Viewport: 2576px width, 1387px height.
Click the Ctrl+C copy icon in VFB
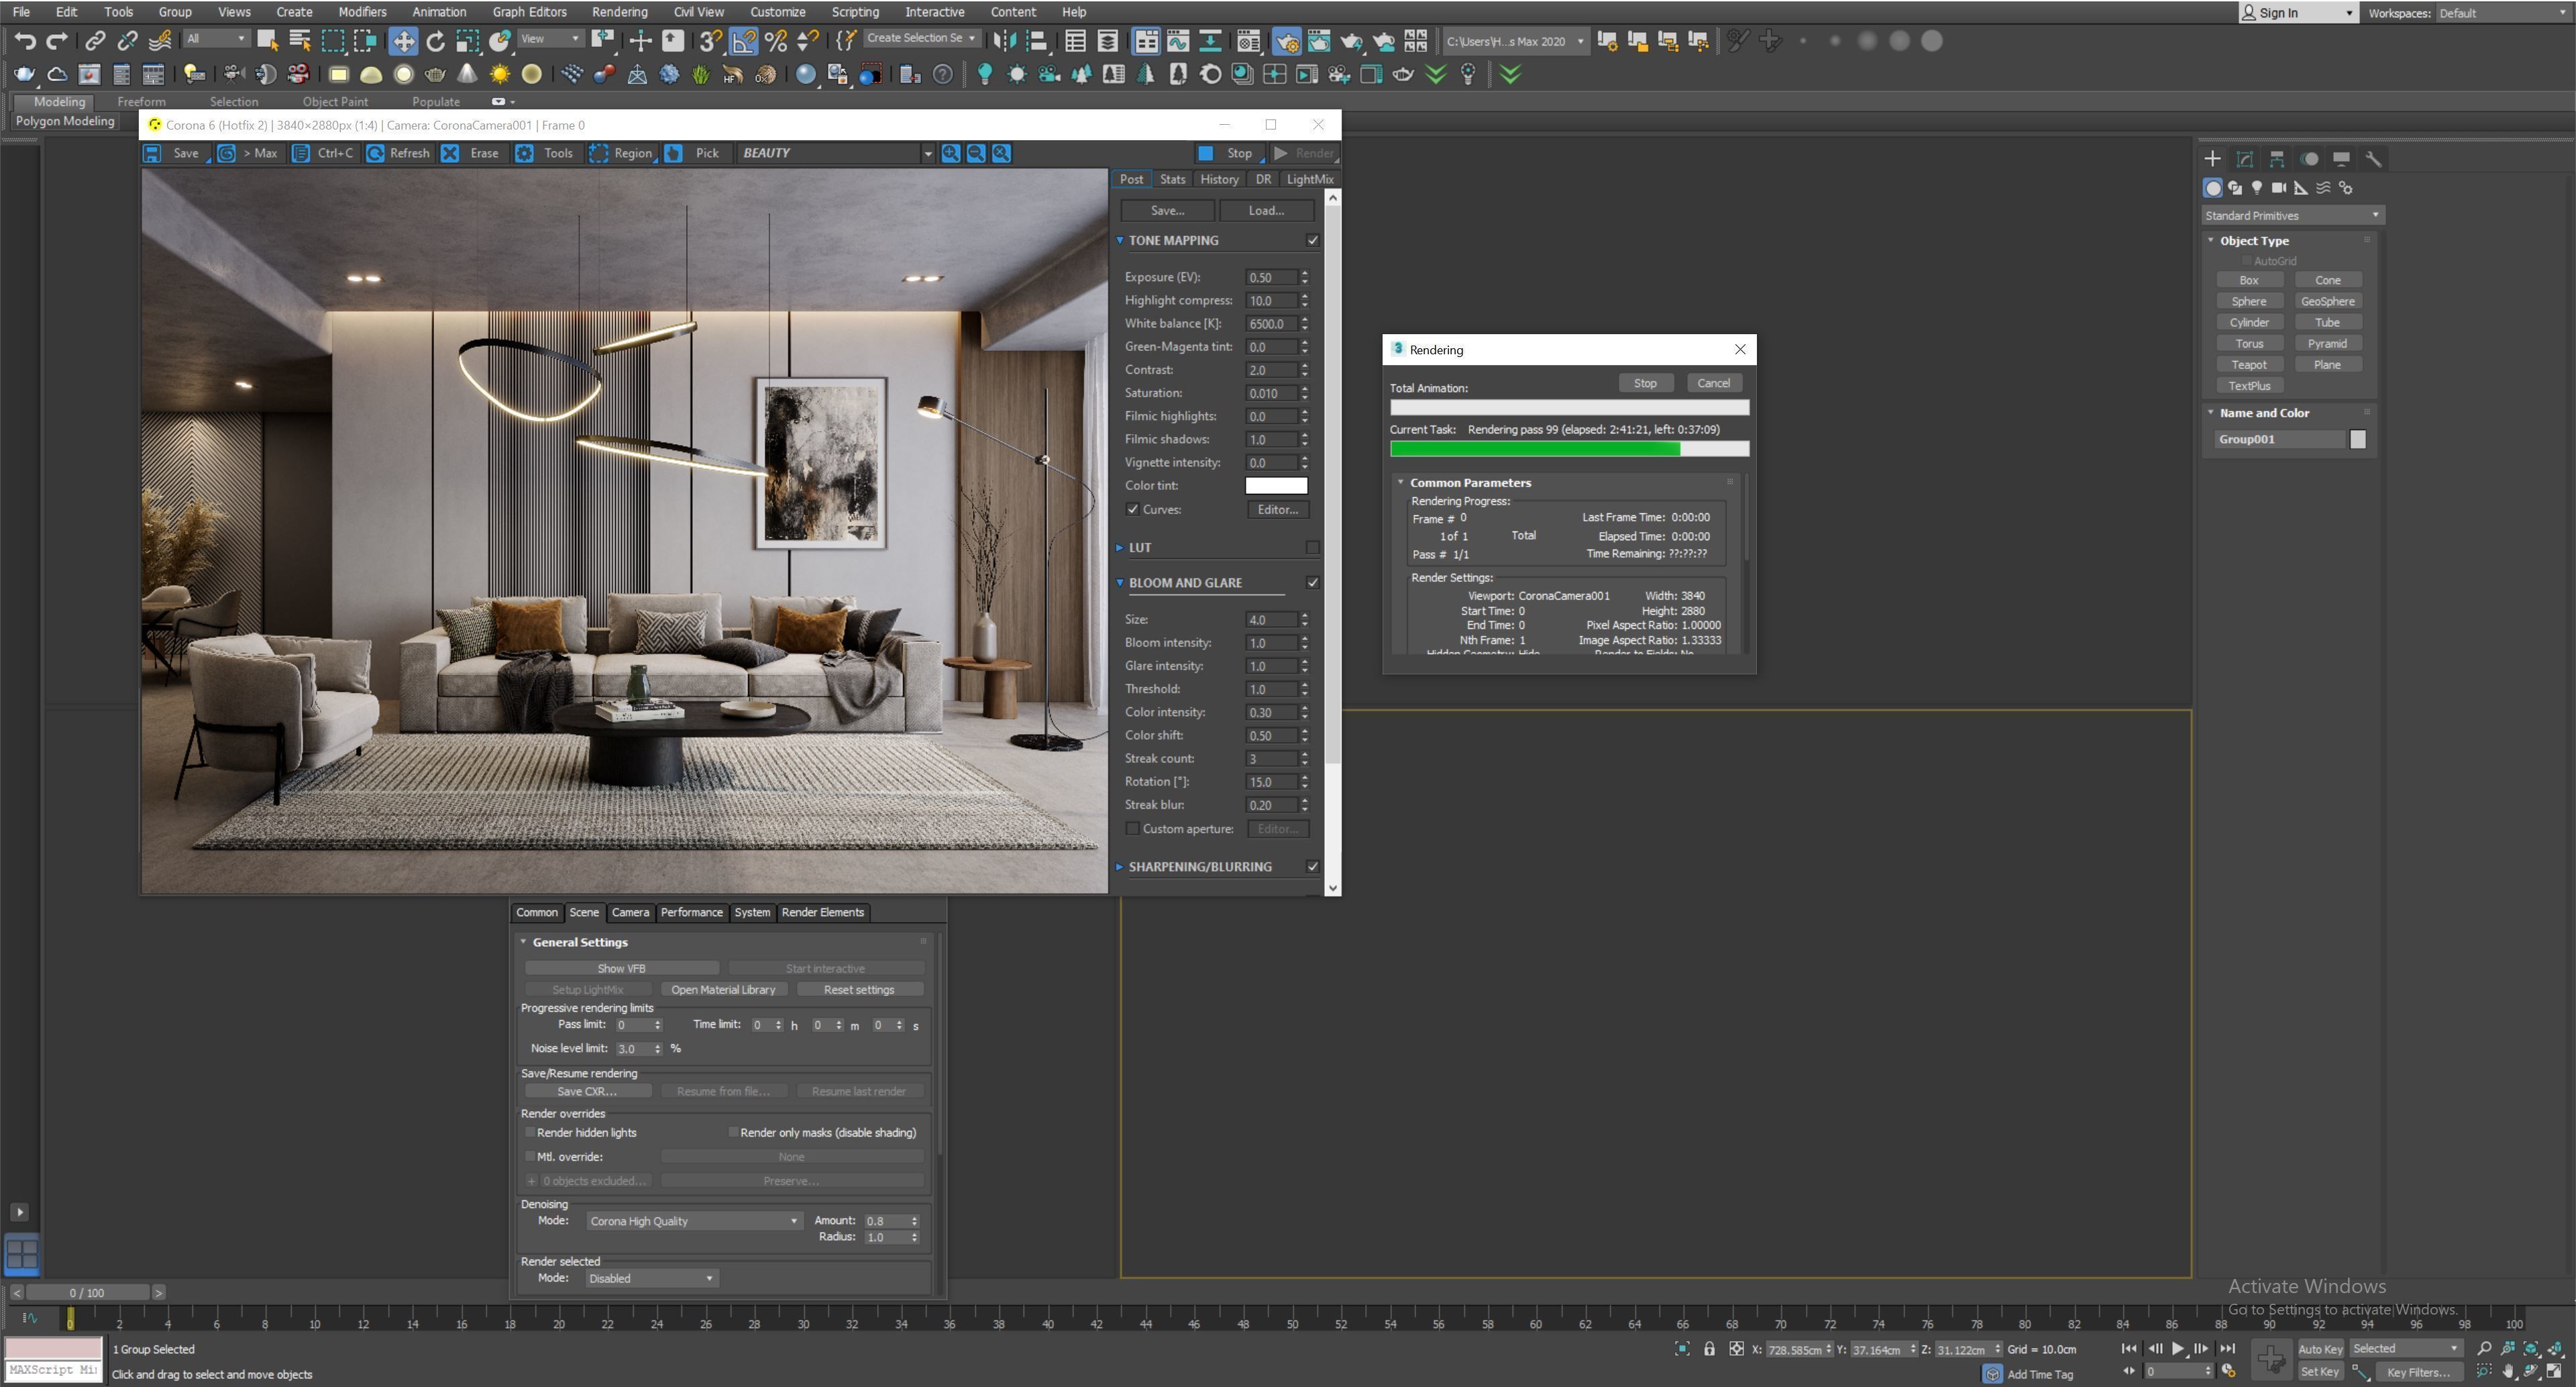[x=300, y=153]
